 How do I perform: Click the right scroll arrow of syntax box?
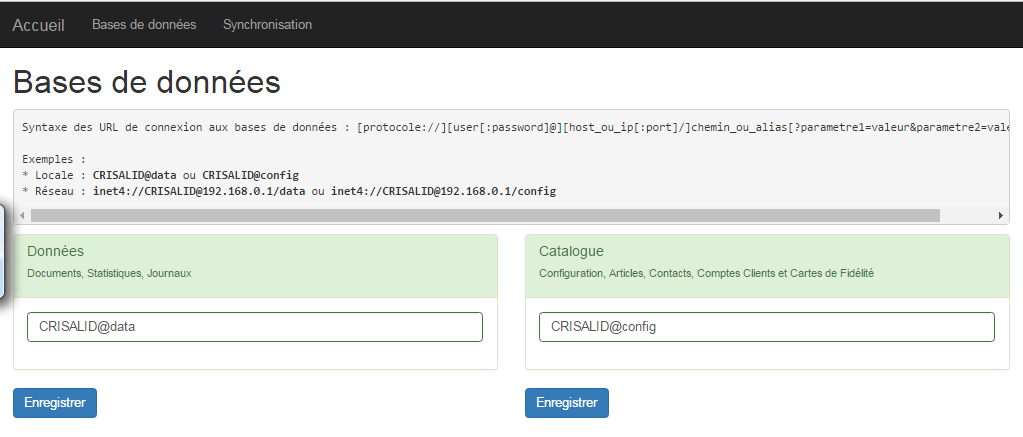1001,215
